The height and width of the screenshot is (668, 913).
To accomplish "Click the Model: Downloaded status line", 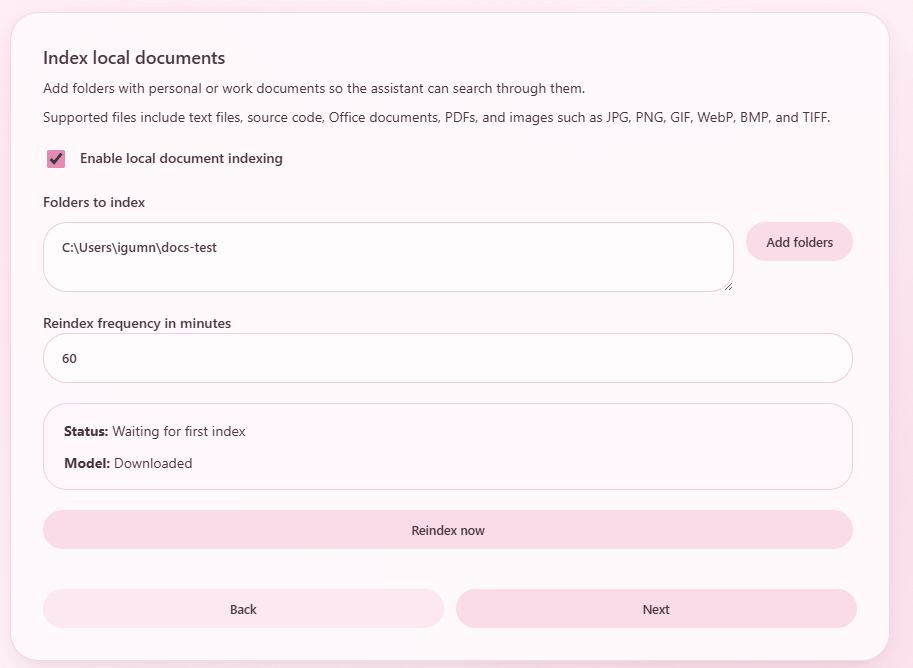I will coord(127,463).
